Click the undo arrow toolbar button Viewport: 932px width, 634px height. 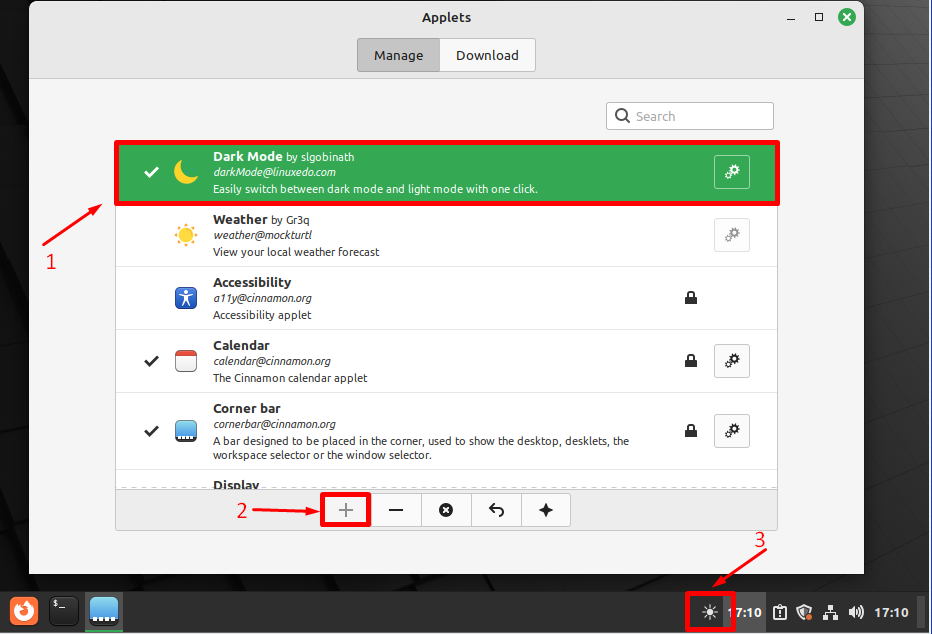496,510
